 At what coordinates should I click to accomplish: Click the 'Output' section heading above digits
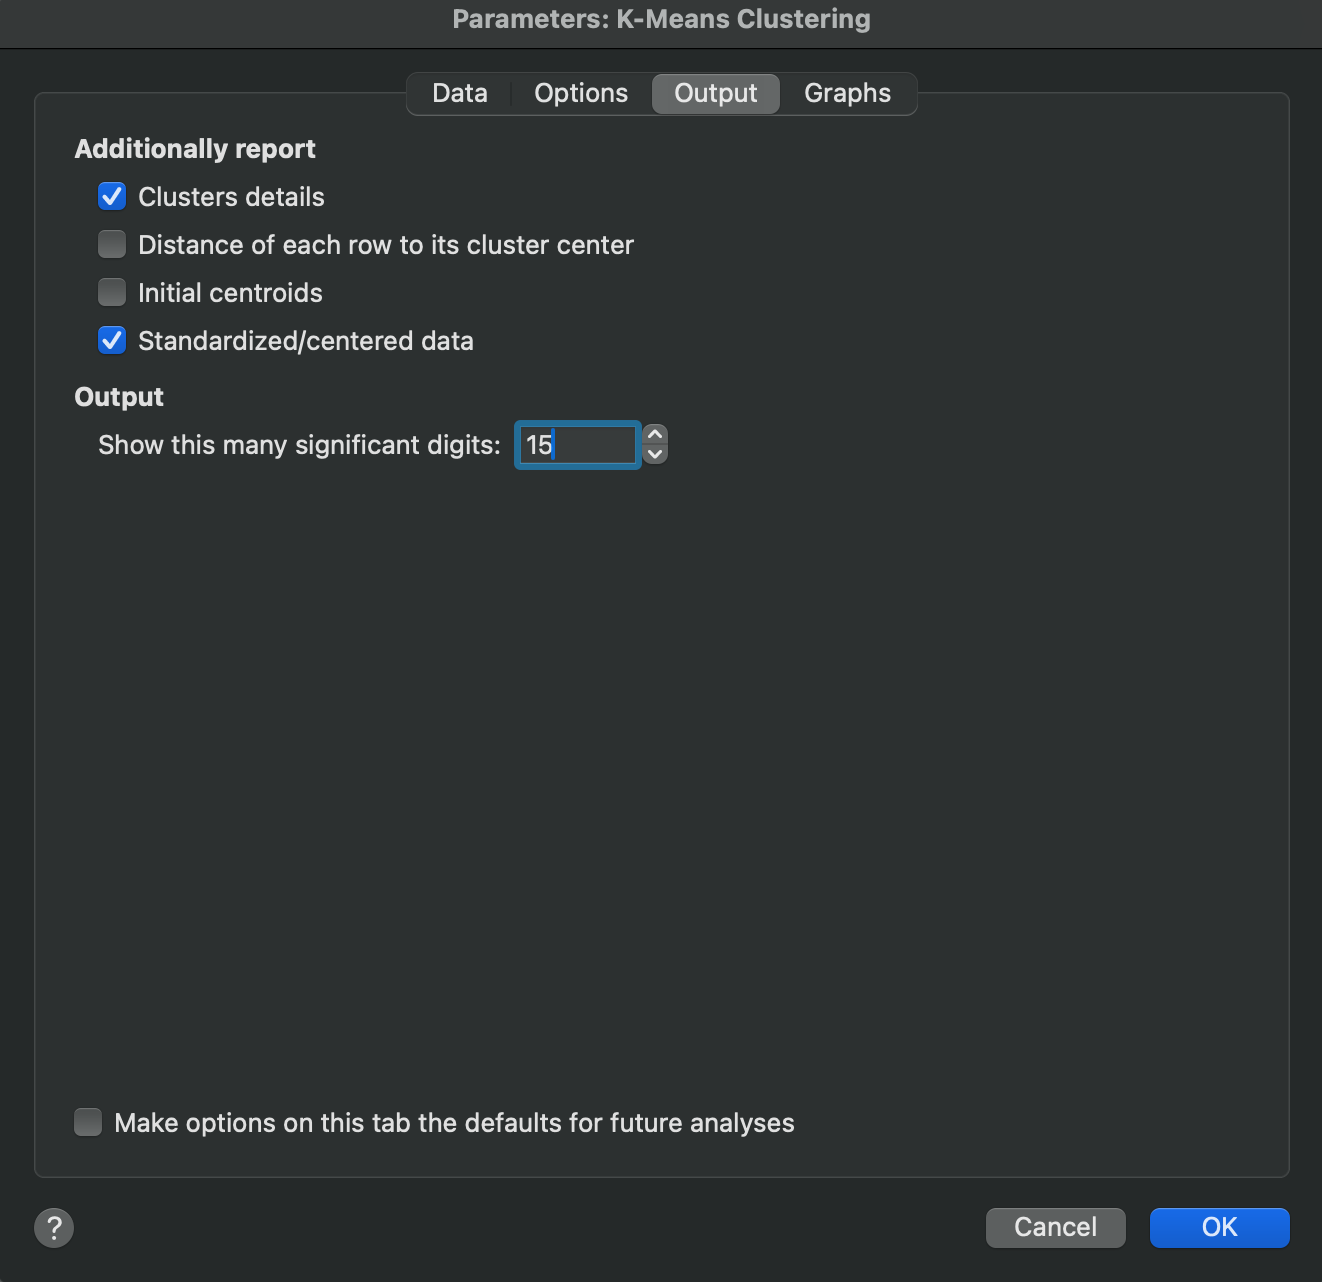pyautogui.click(x=119, y=397)
